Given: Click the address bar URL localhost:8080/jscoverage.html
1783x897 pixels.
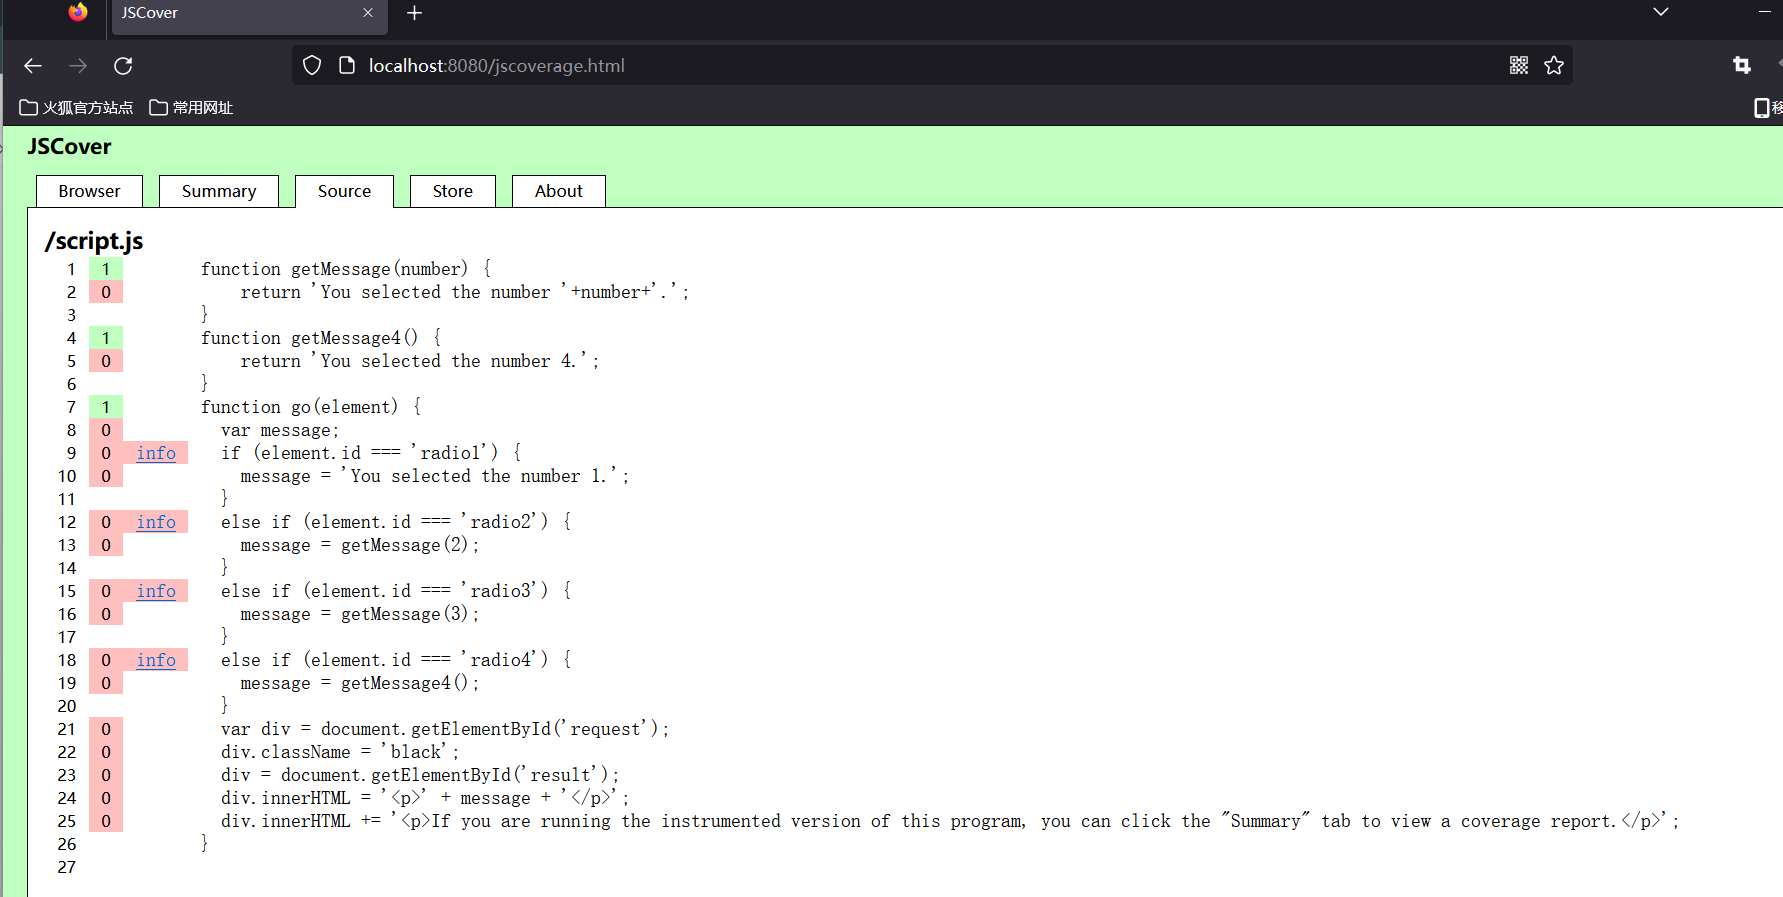Looking at the screenshot, I should [496, 66].
